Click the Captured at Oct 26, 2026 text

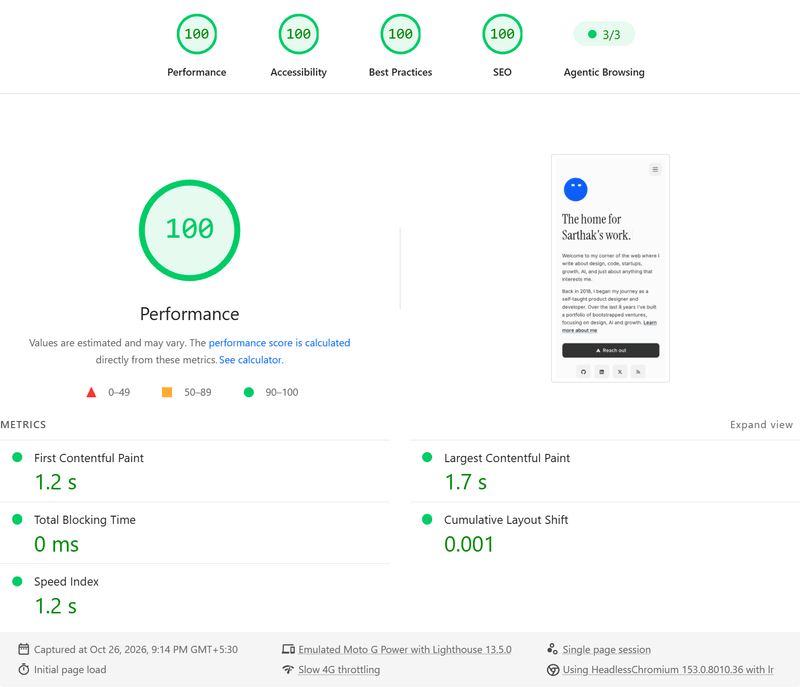[136, 649]
